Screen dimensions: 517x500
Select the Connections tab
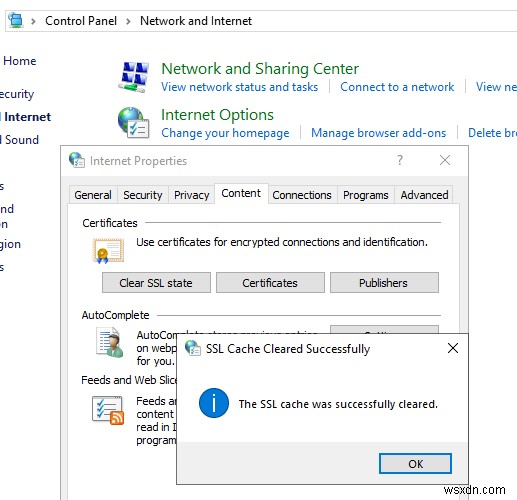[x=302, y=195]
